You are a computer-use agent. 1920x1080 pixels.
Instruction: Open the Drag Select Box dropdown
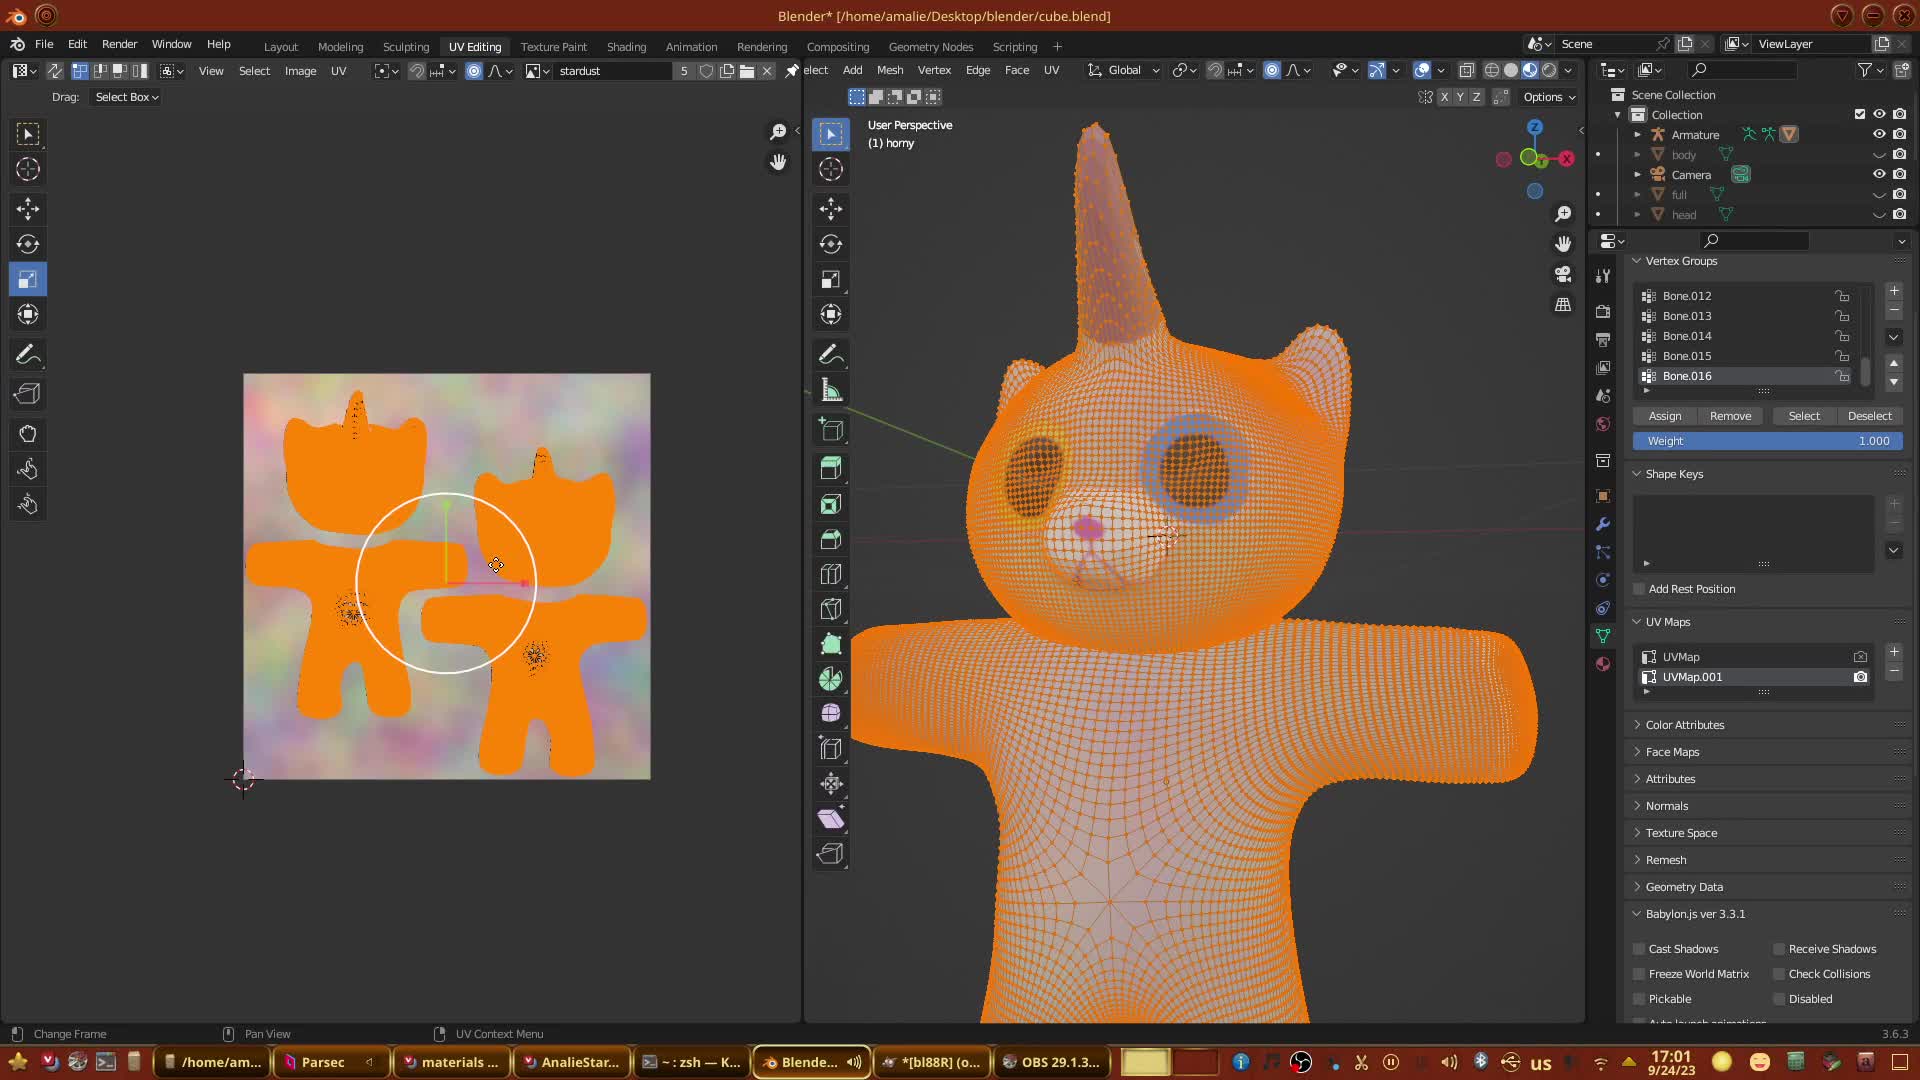[126, 97]
